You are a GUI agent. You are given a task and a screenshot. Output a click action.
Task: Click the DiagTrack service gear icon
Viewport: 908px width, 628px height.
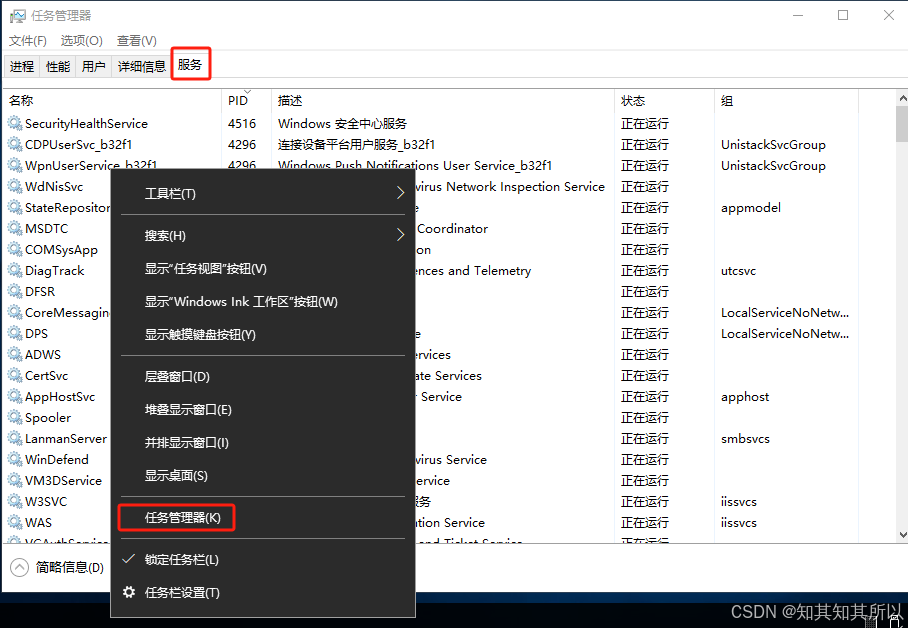pyautogui.click(x=15, y=270)
